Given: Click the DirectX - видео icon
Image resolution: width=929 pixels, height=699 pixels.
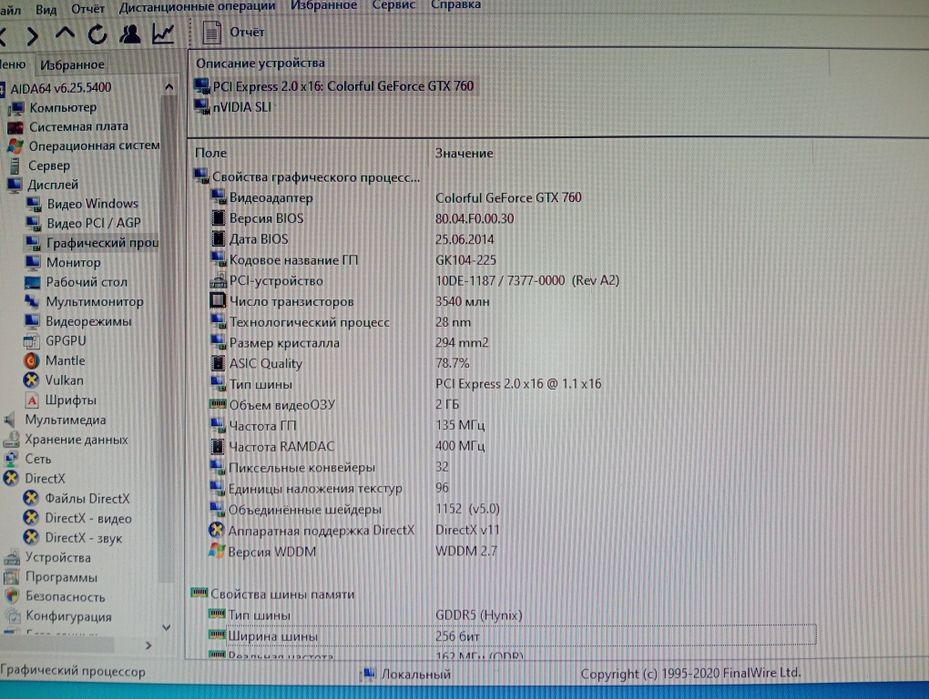Looking at the screenshot, I should tap(31, 518).
